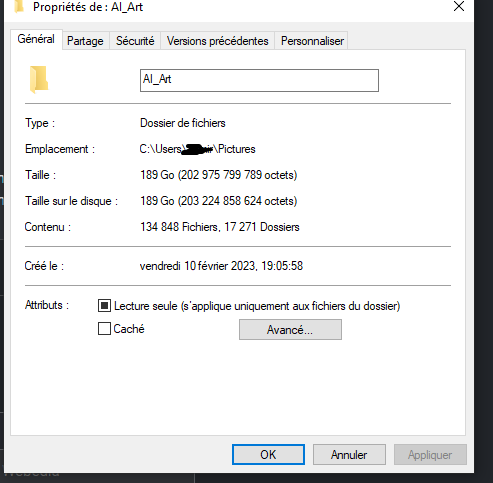The image size is (493, 483).
Task: Click the large folder icon beside the name field
Action: coord(39,79)
